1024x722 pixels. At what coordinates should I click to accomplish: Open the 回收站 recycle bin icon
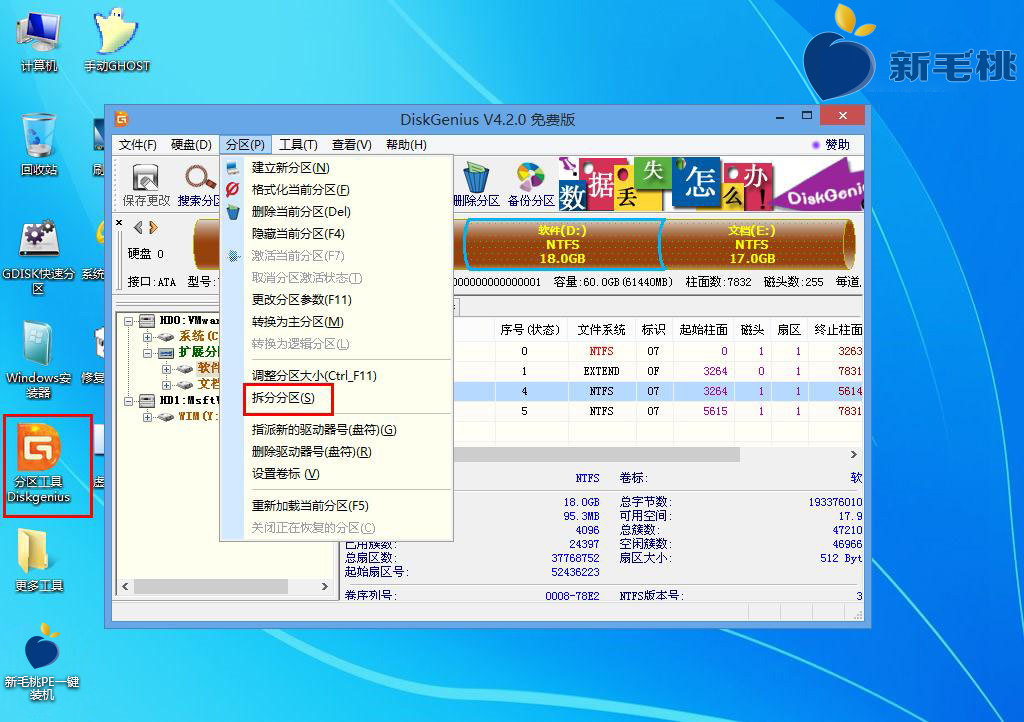pyautogui.click(x=39, y=144)
